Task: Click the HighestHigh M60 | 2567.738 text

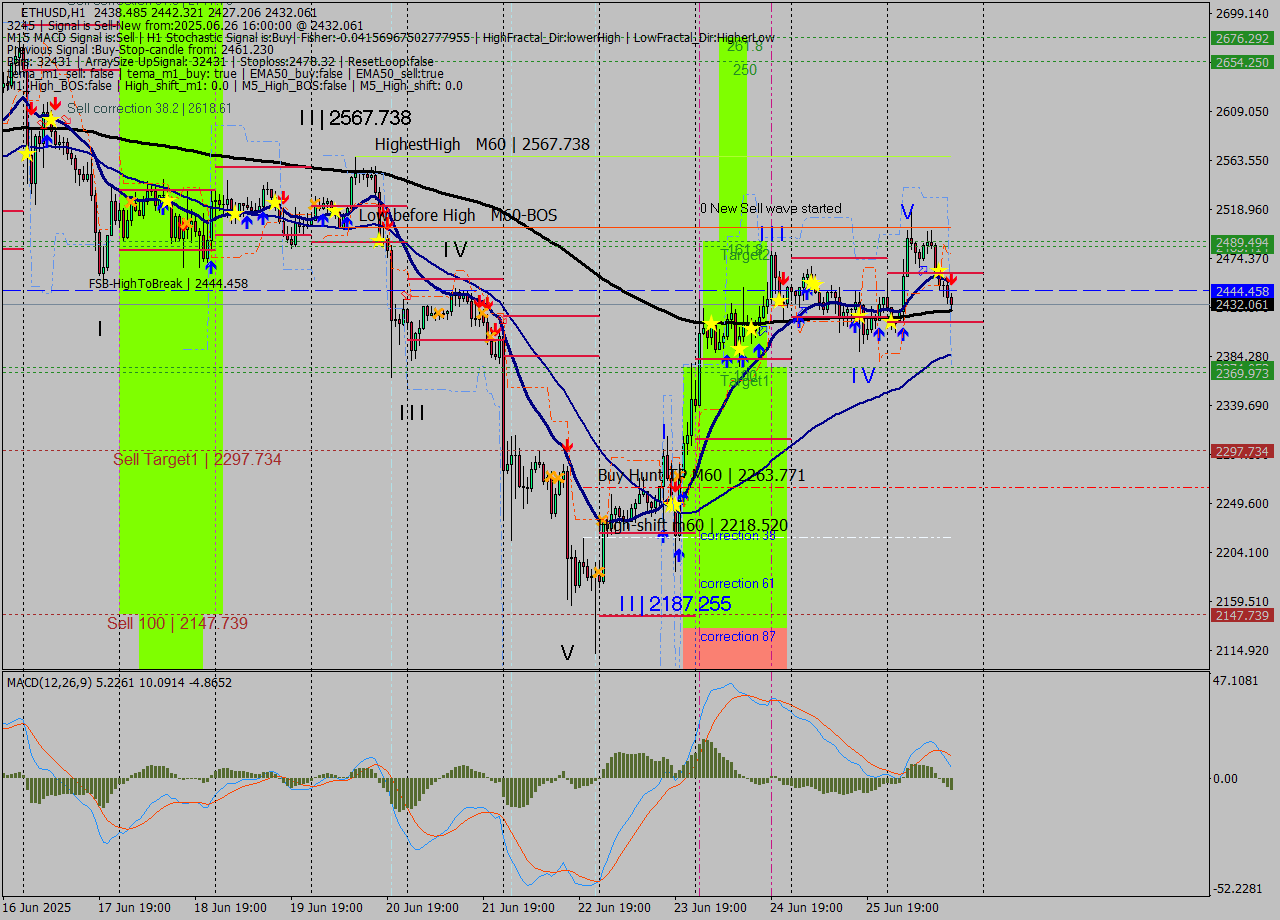Action: coord(482,145)
